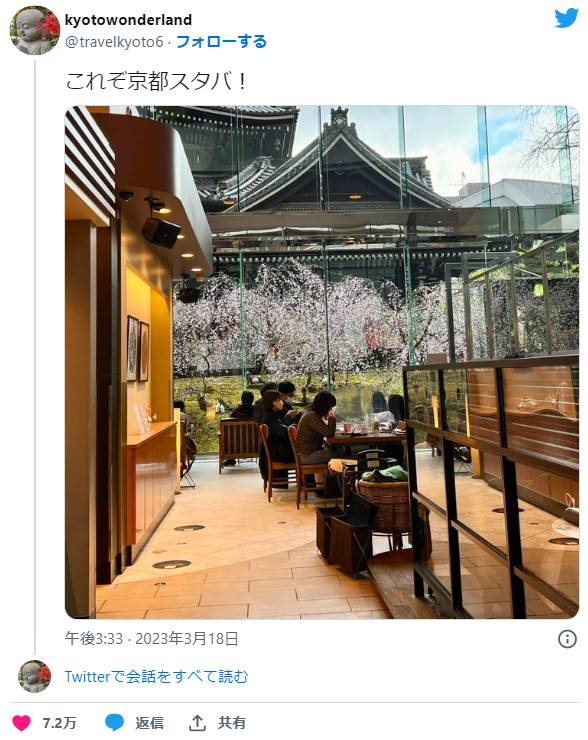The image size is (588, 740).
Task: Open the tweet info circle icon
Action: click(x=567, y=639)
